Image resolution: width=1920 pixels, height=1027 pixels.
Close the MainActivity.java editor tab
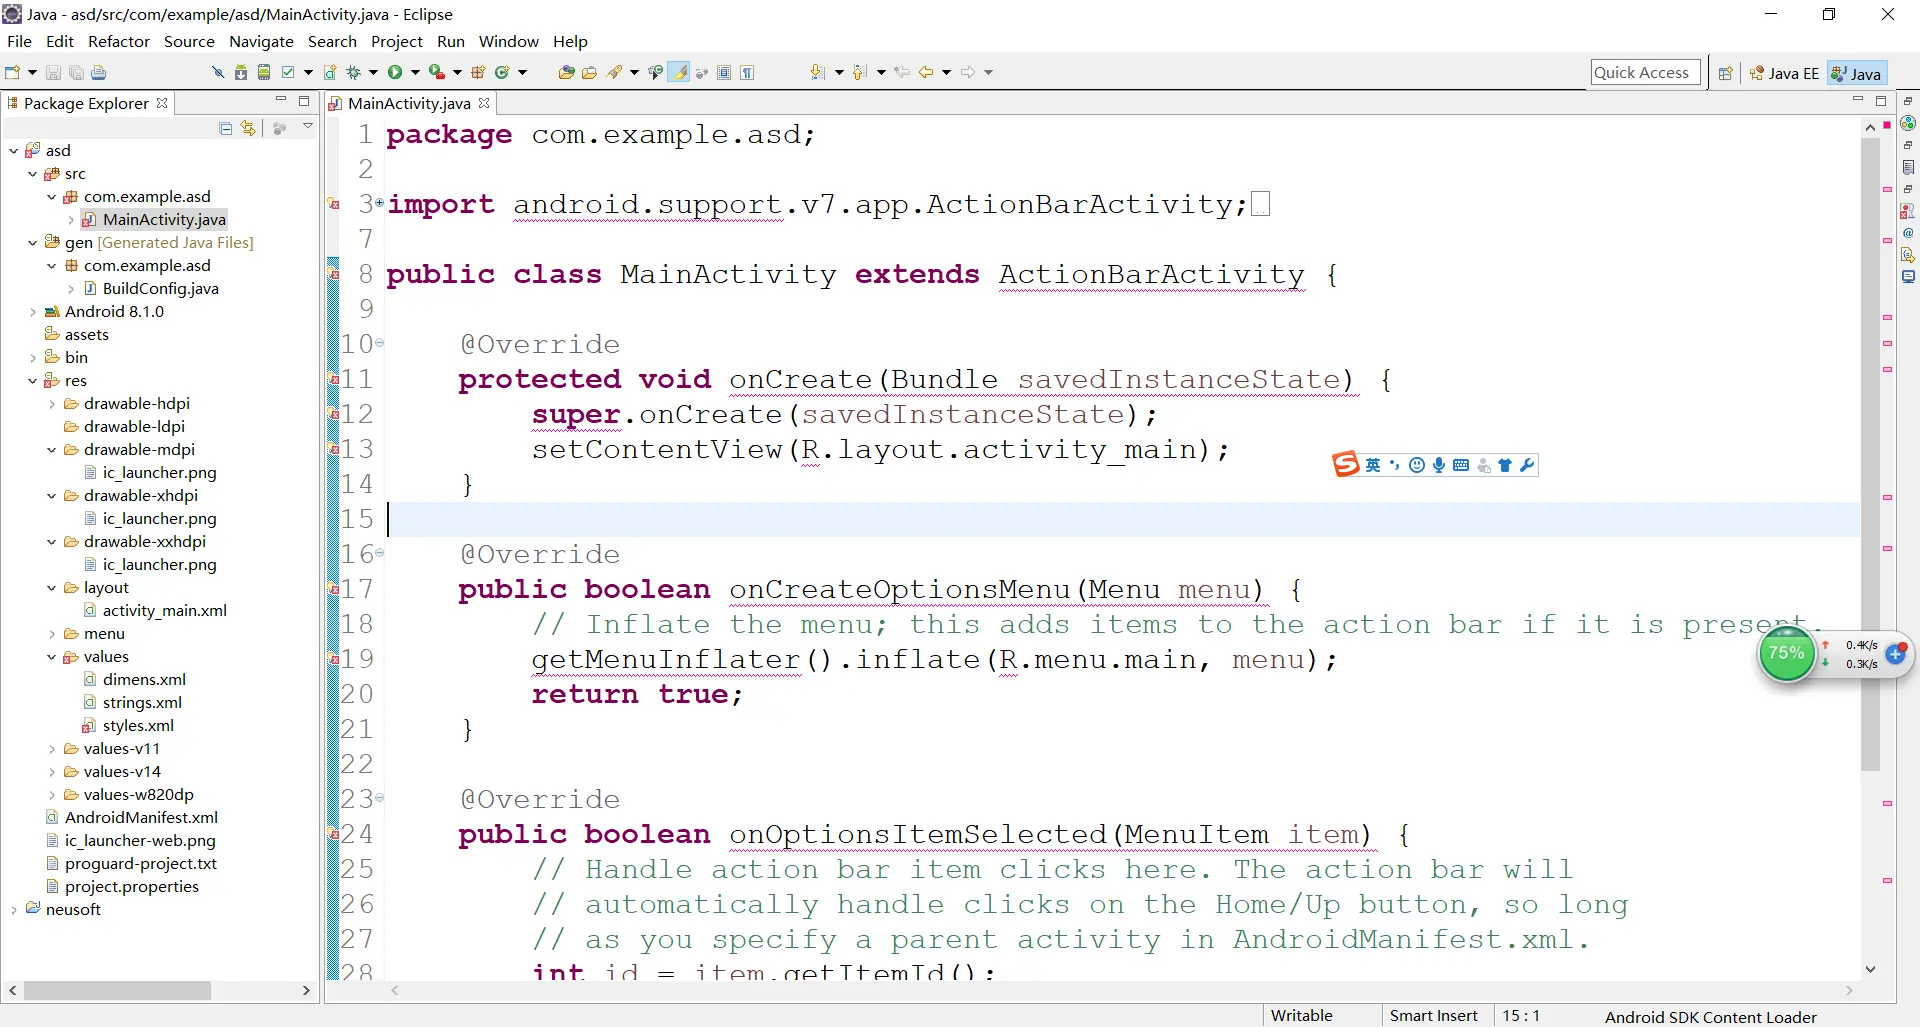coord(484,103)
